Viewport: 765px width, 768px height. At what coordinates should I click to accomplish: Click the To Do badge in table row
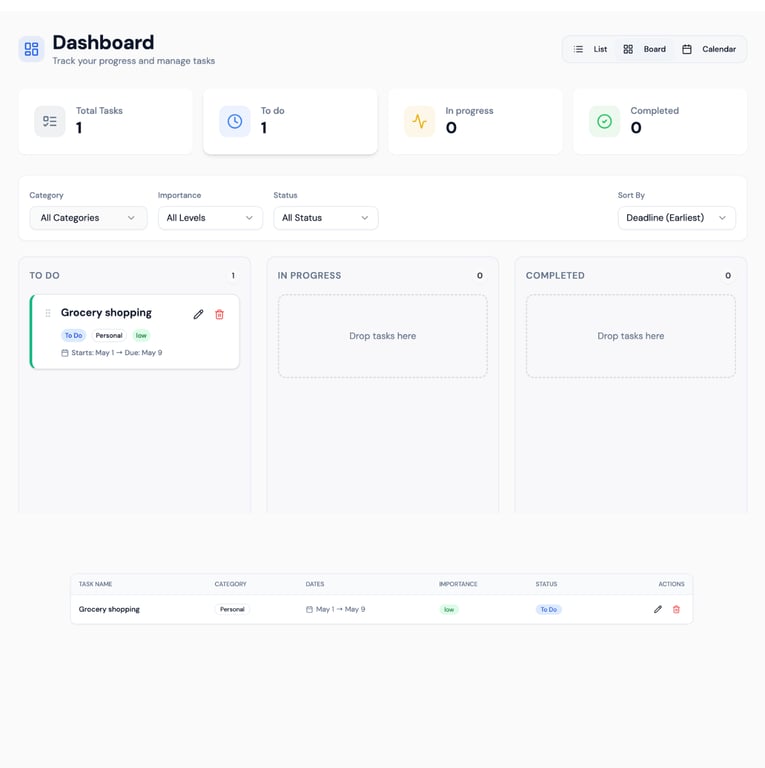pyautogui.click(x=549, y=609)
